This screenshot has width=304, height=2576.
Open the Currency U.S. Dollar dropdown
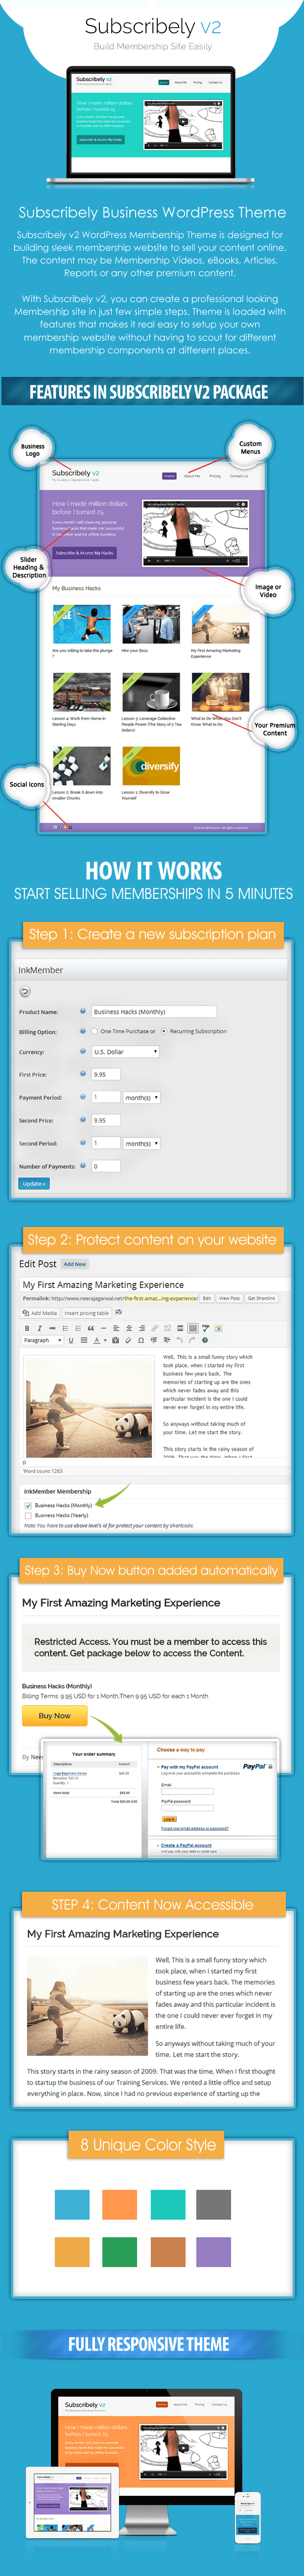pyautogui.click(x=125, y=1052)
